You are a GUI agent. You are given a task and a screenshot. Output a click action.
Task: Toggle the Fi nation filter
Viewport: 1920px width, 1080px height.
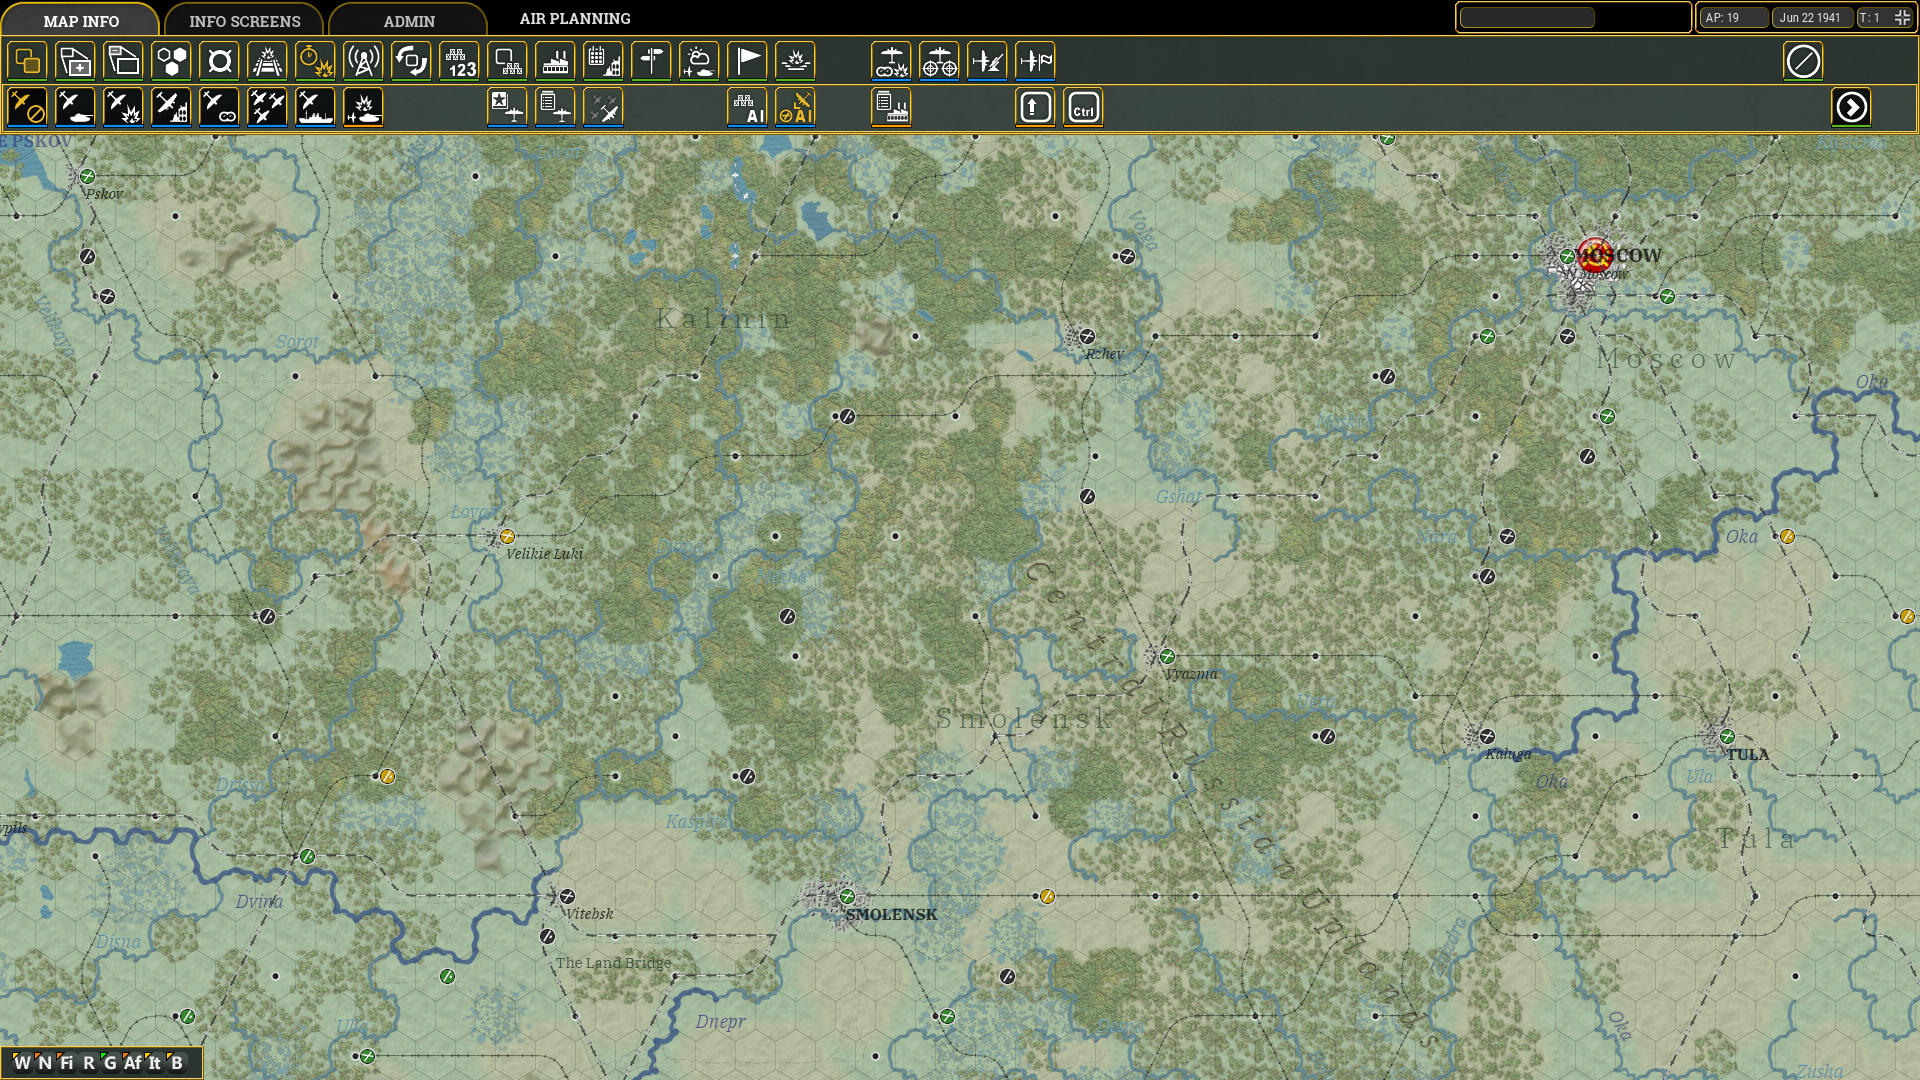pos(67,1063)
